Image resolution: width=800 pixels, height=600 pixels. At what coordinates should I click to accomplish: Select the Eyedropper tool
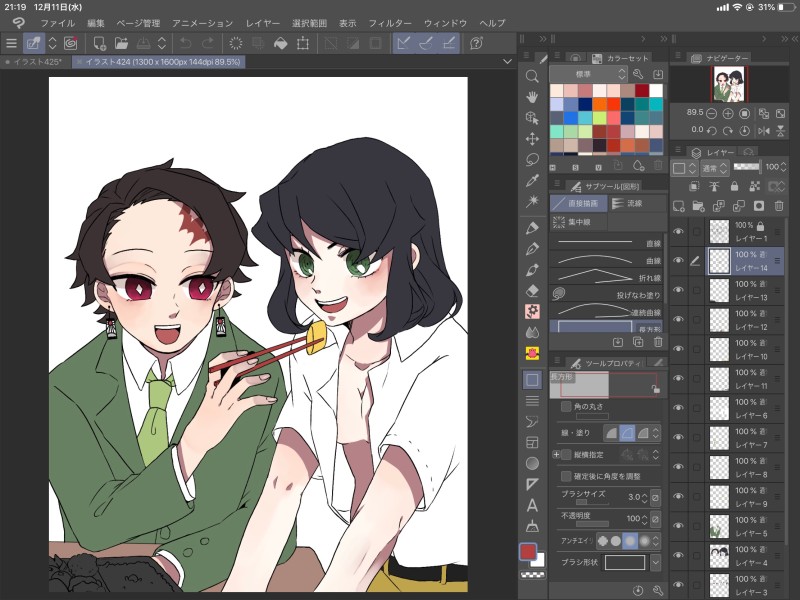point(532,181)
